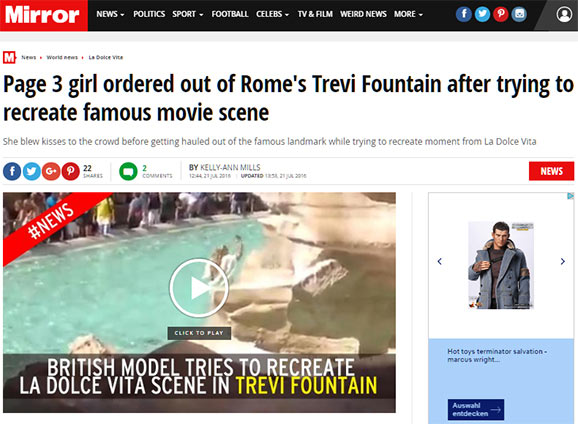Image resolution: width=578 pixels, height=424 pixels.
Task: Open Mirror's Facebook page from header
Action: point(464,14)
